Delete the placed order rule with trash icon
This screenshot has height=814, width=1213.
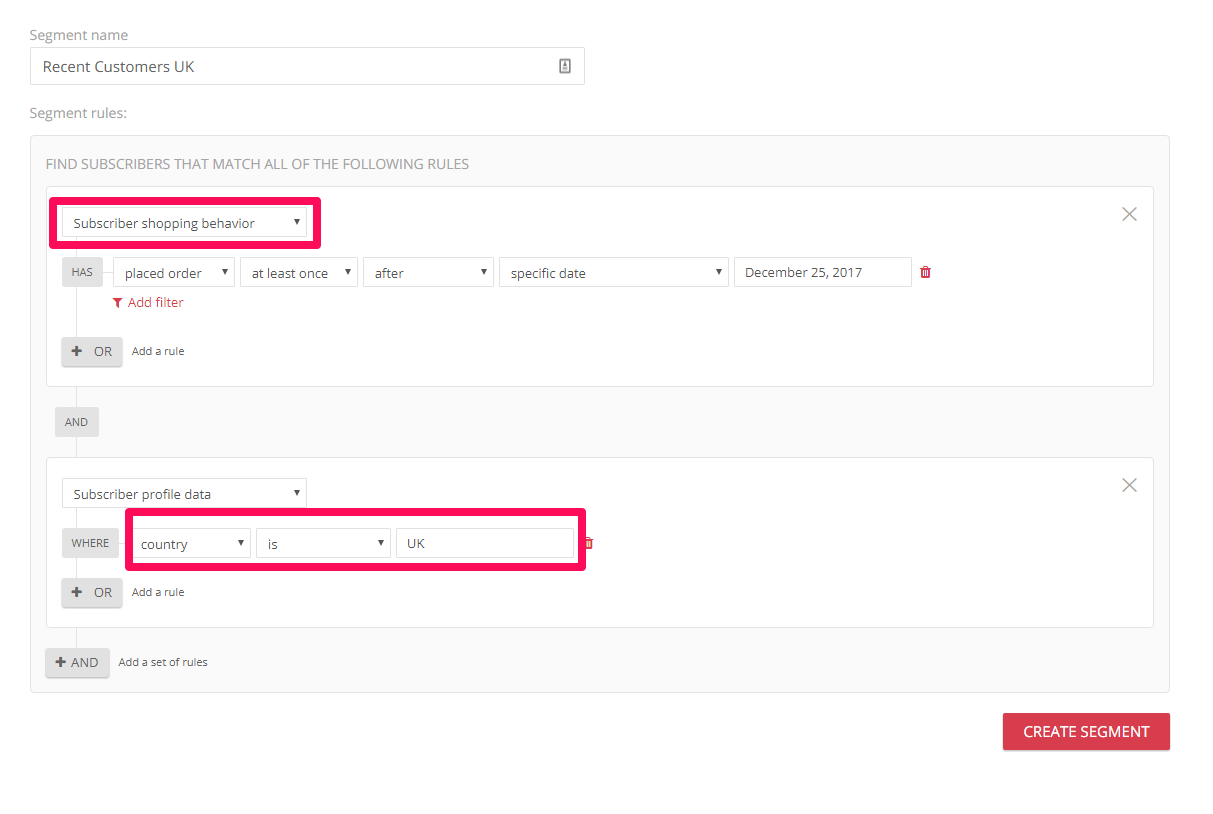tap(925, 272)
